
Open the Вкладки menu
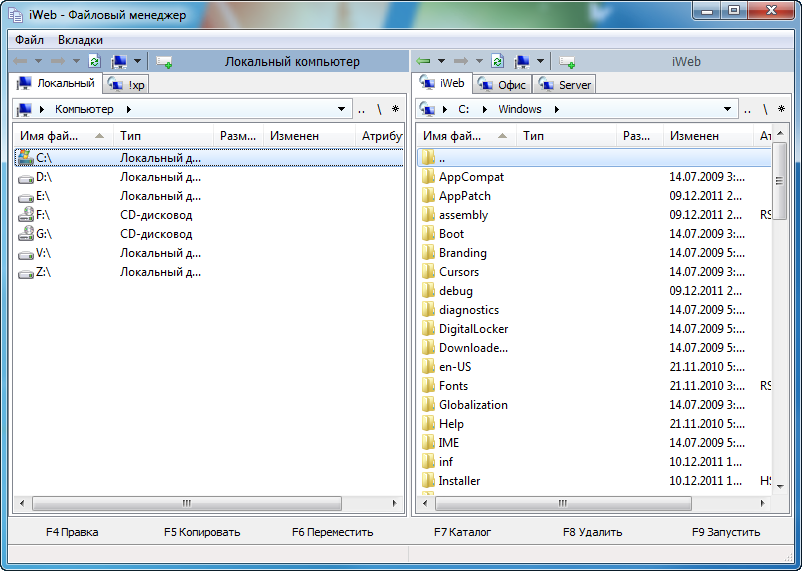tap(80, 40)
